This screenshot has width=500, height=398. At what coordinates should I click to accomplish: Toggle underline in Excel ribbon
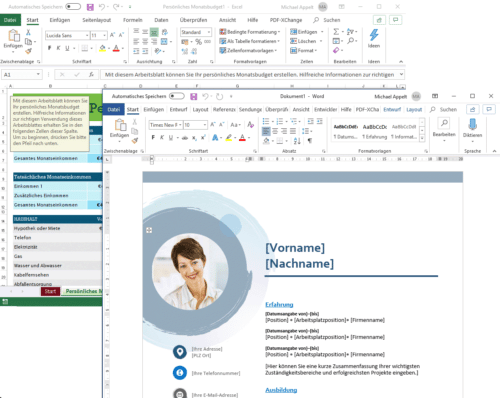[67, 48]
